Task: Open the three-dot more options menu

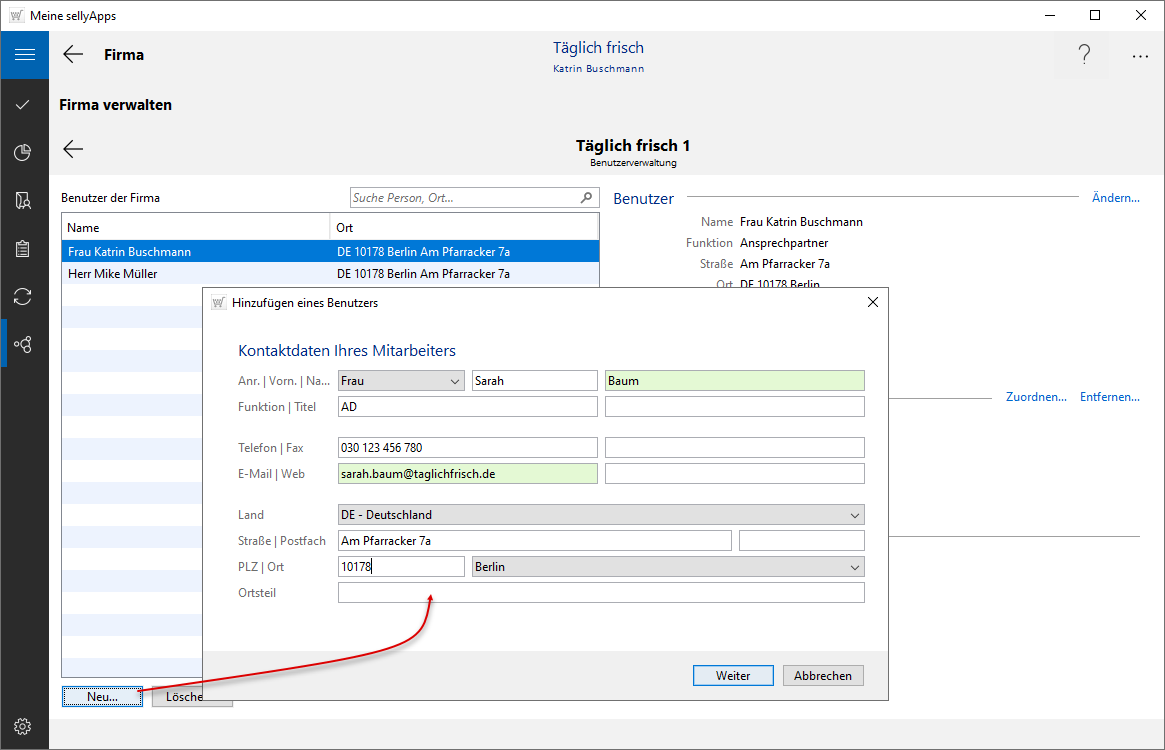Action: click(1140, 57)
